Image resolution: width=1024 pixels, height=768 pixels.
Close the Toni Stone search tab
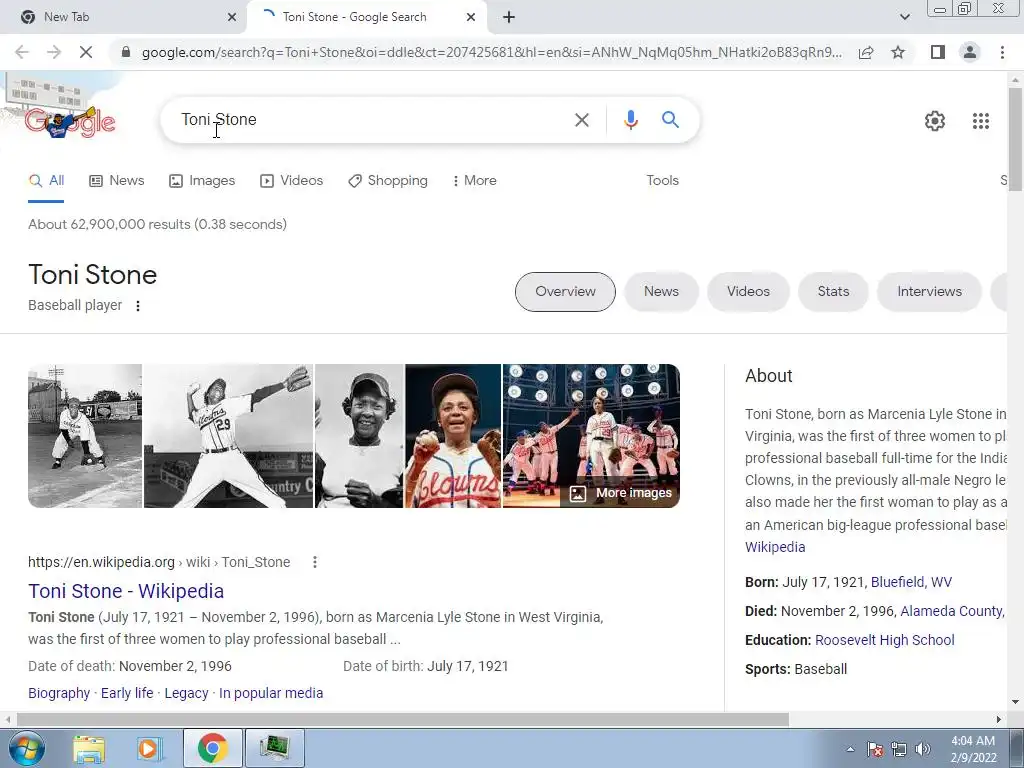(x=470, y=18)
